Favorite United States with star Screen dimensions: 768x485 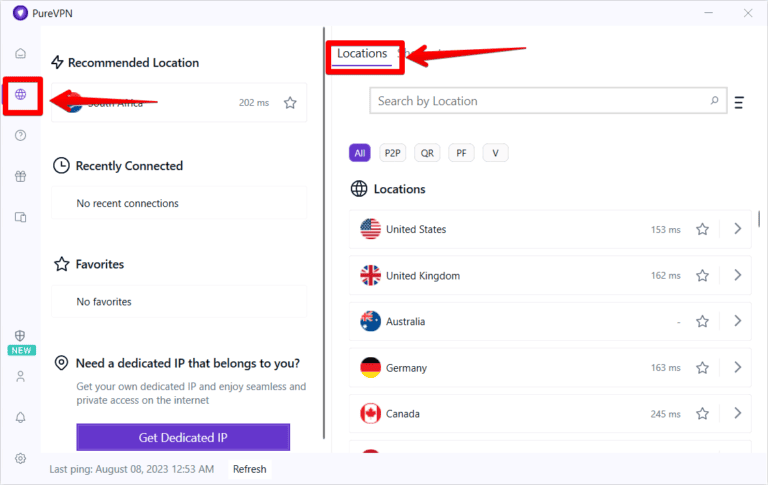click(702, 229)
